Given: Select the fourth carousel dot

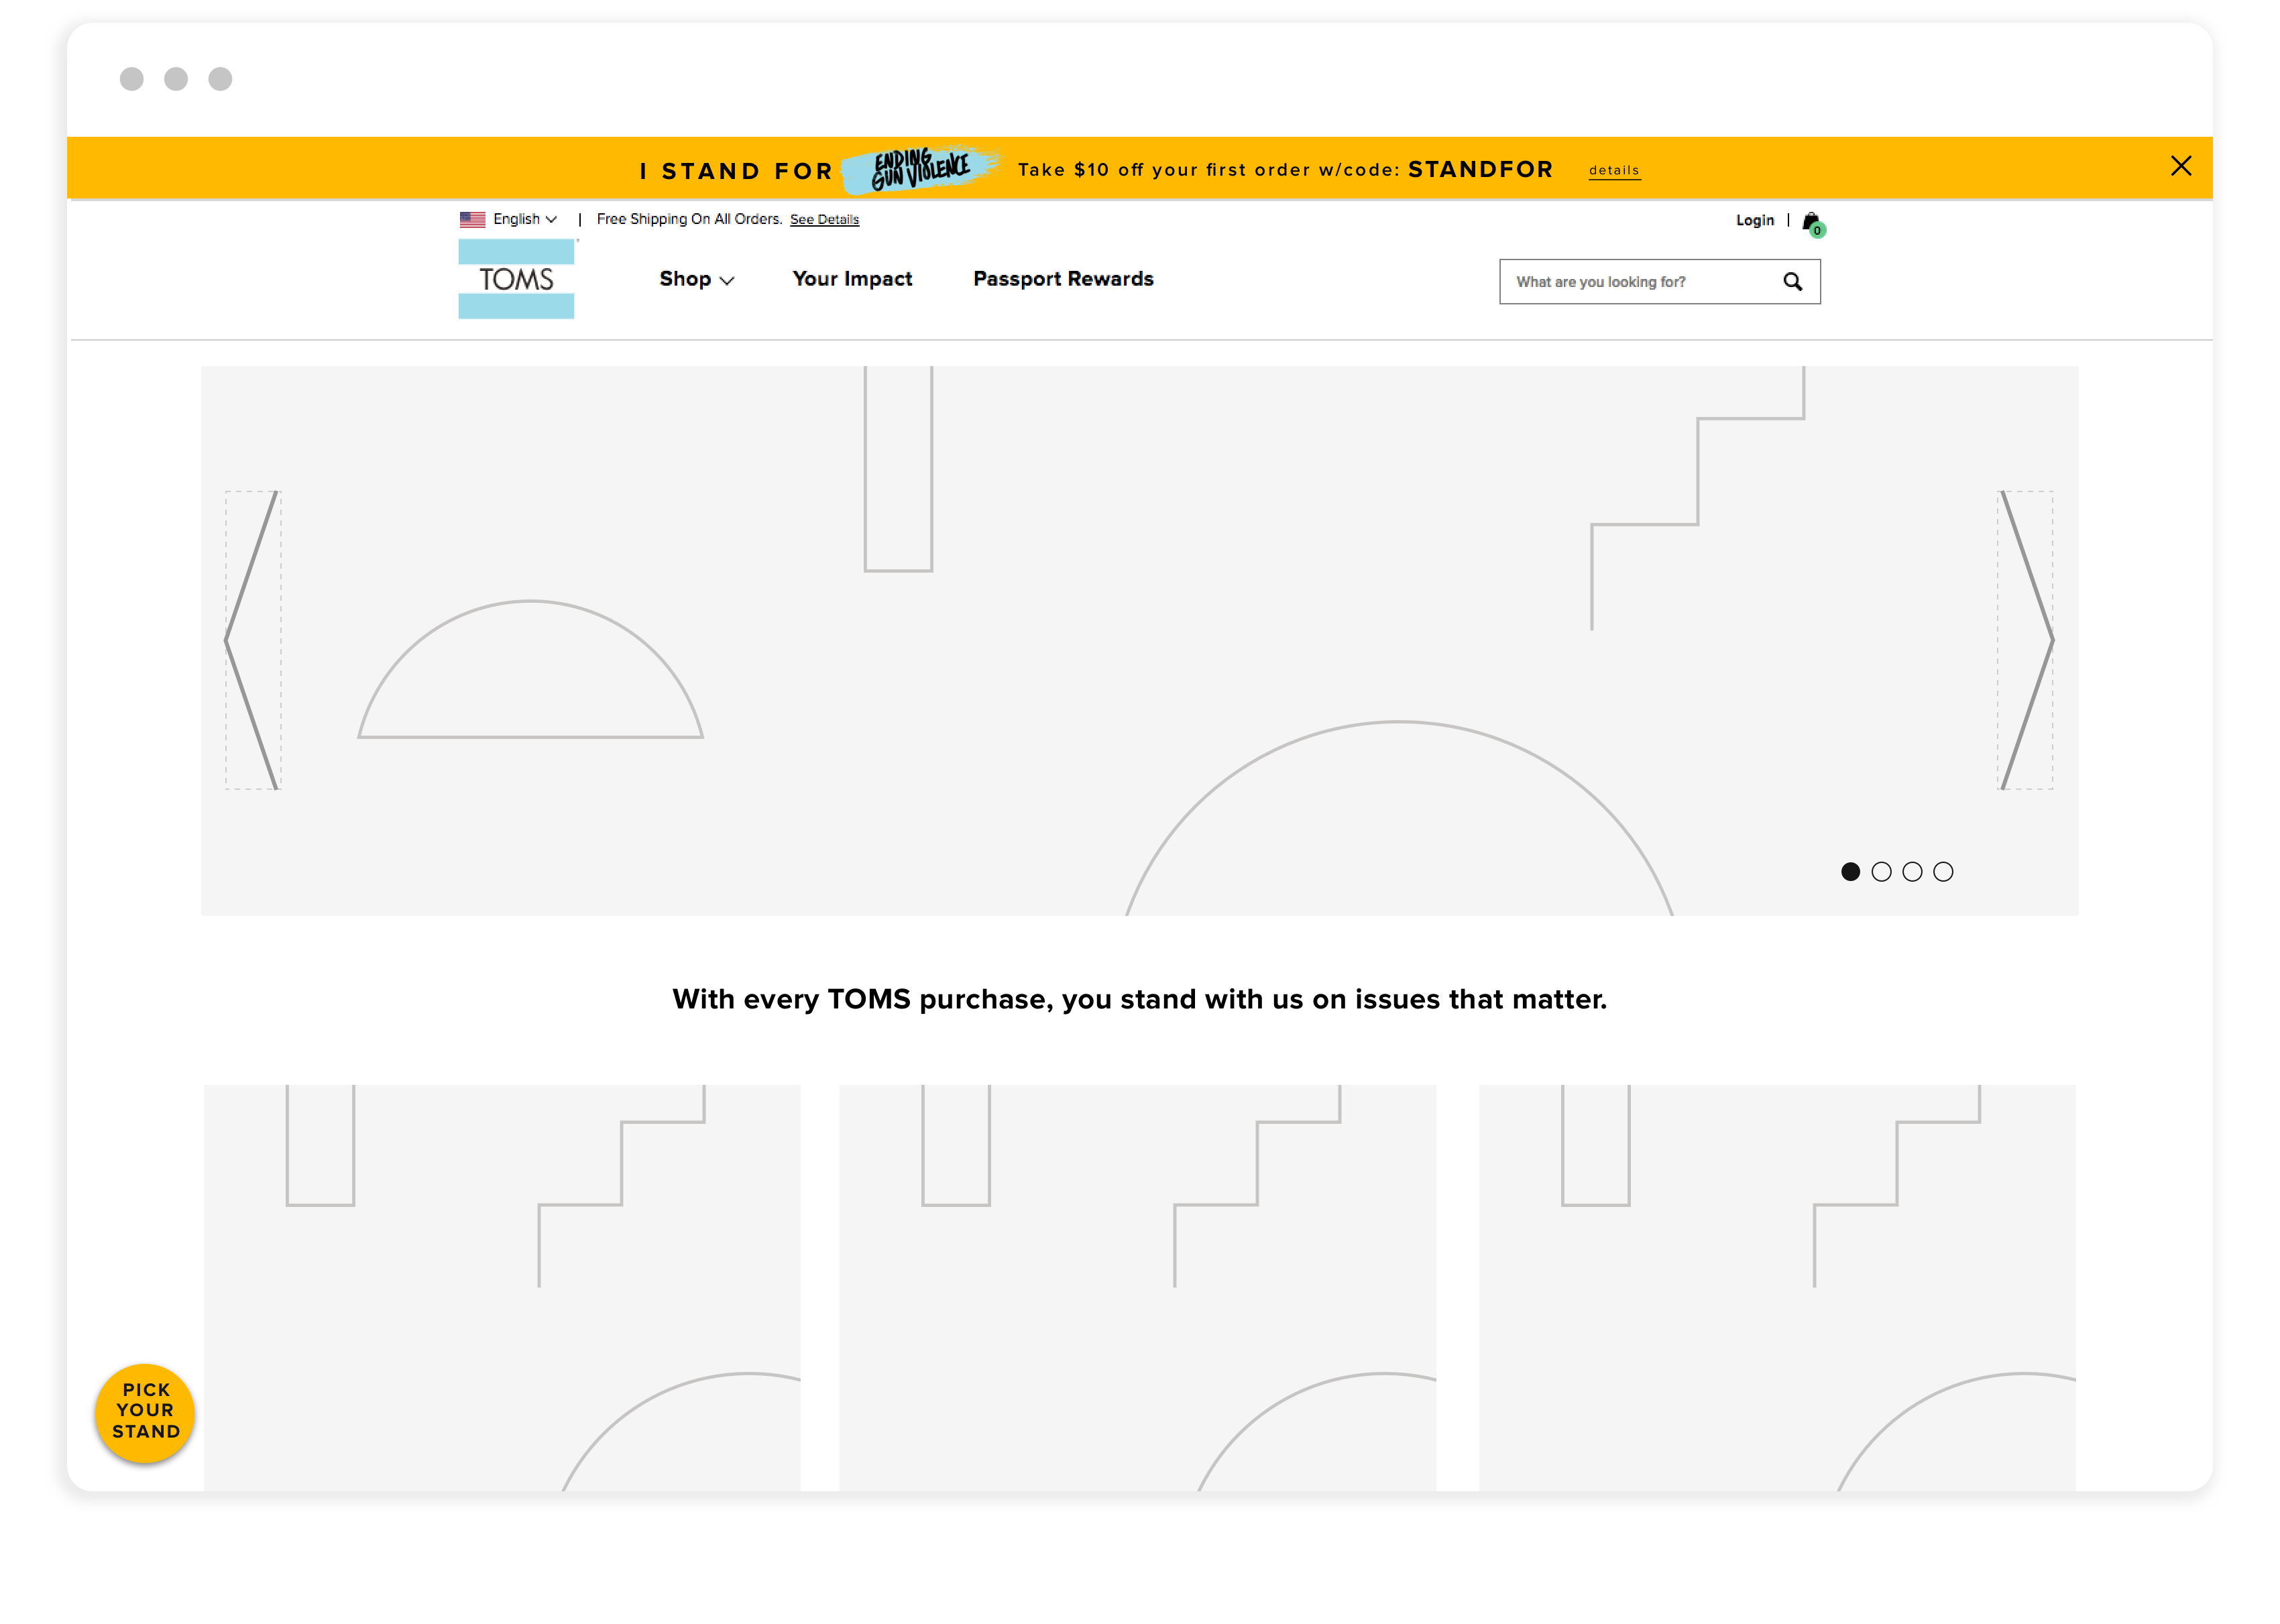Looking at the screenshot, I should coord(1943,872).
